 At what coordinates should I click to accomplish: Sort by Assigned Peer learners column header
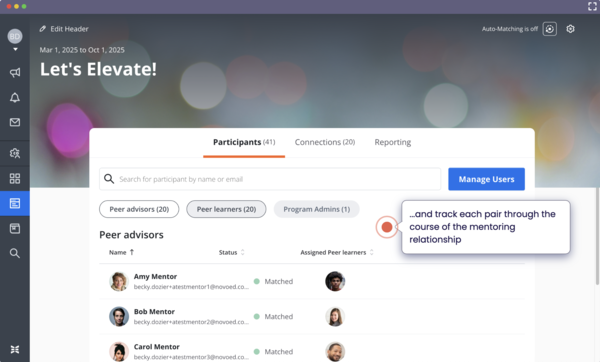point(337,253)
